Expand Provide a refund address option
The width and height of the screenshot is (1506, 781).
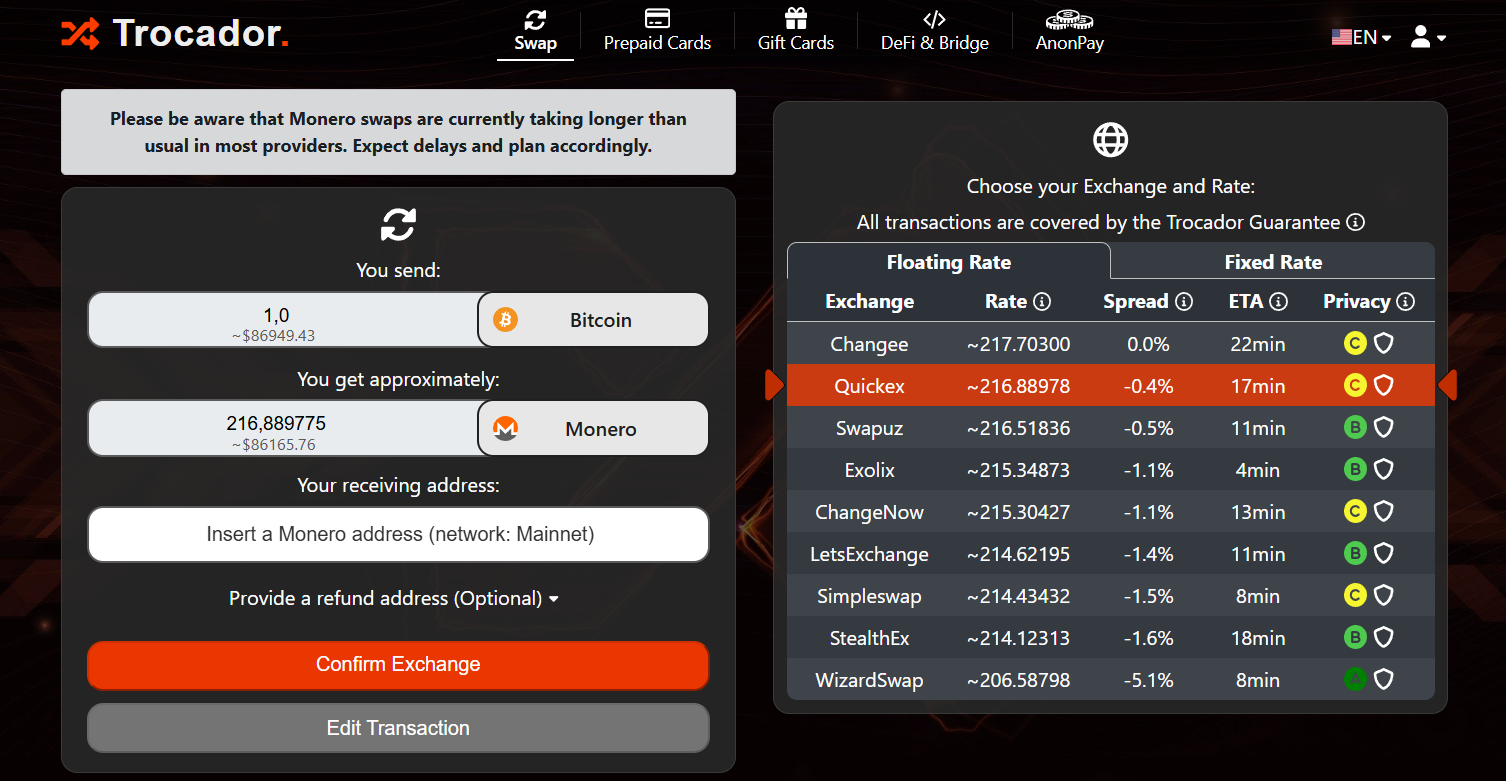[x=394, y=598]
